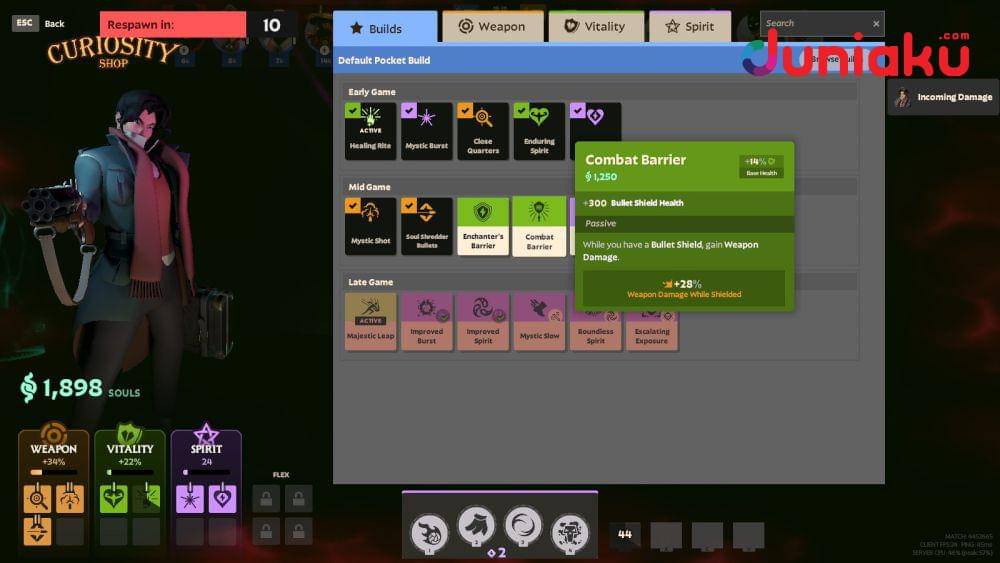The image size is (1000, 563).
Task: Click the Incoming Damage button
Action: [944, 97]
